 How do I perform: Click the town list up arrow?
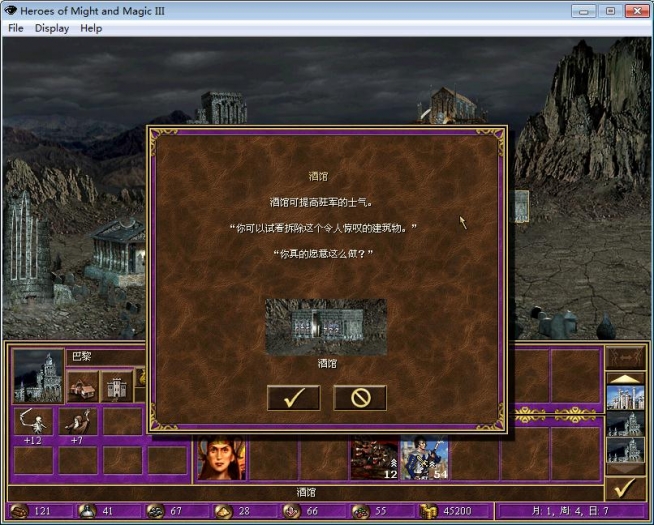[625, 378]
